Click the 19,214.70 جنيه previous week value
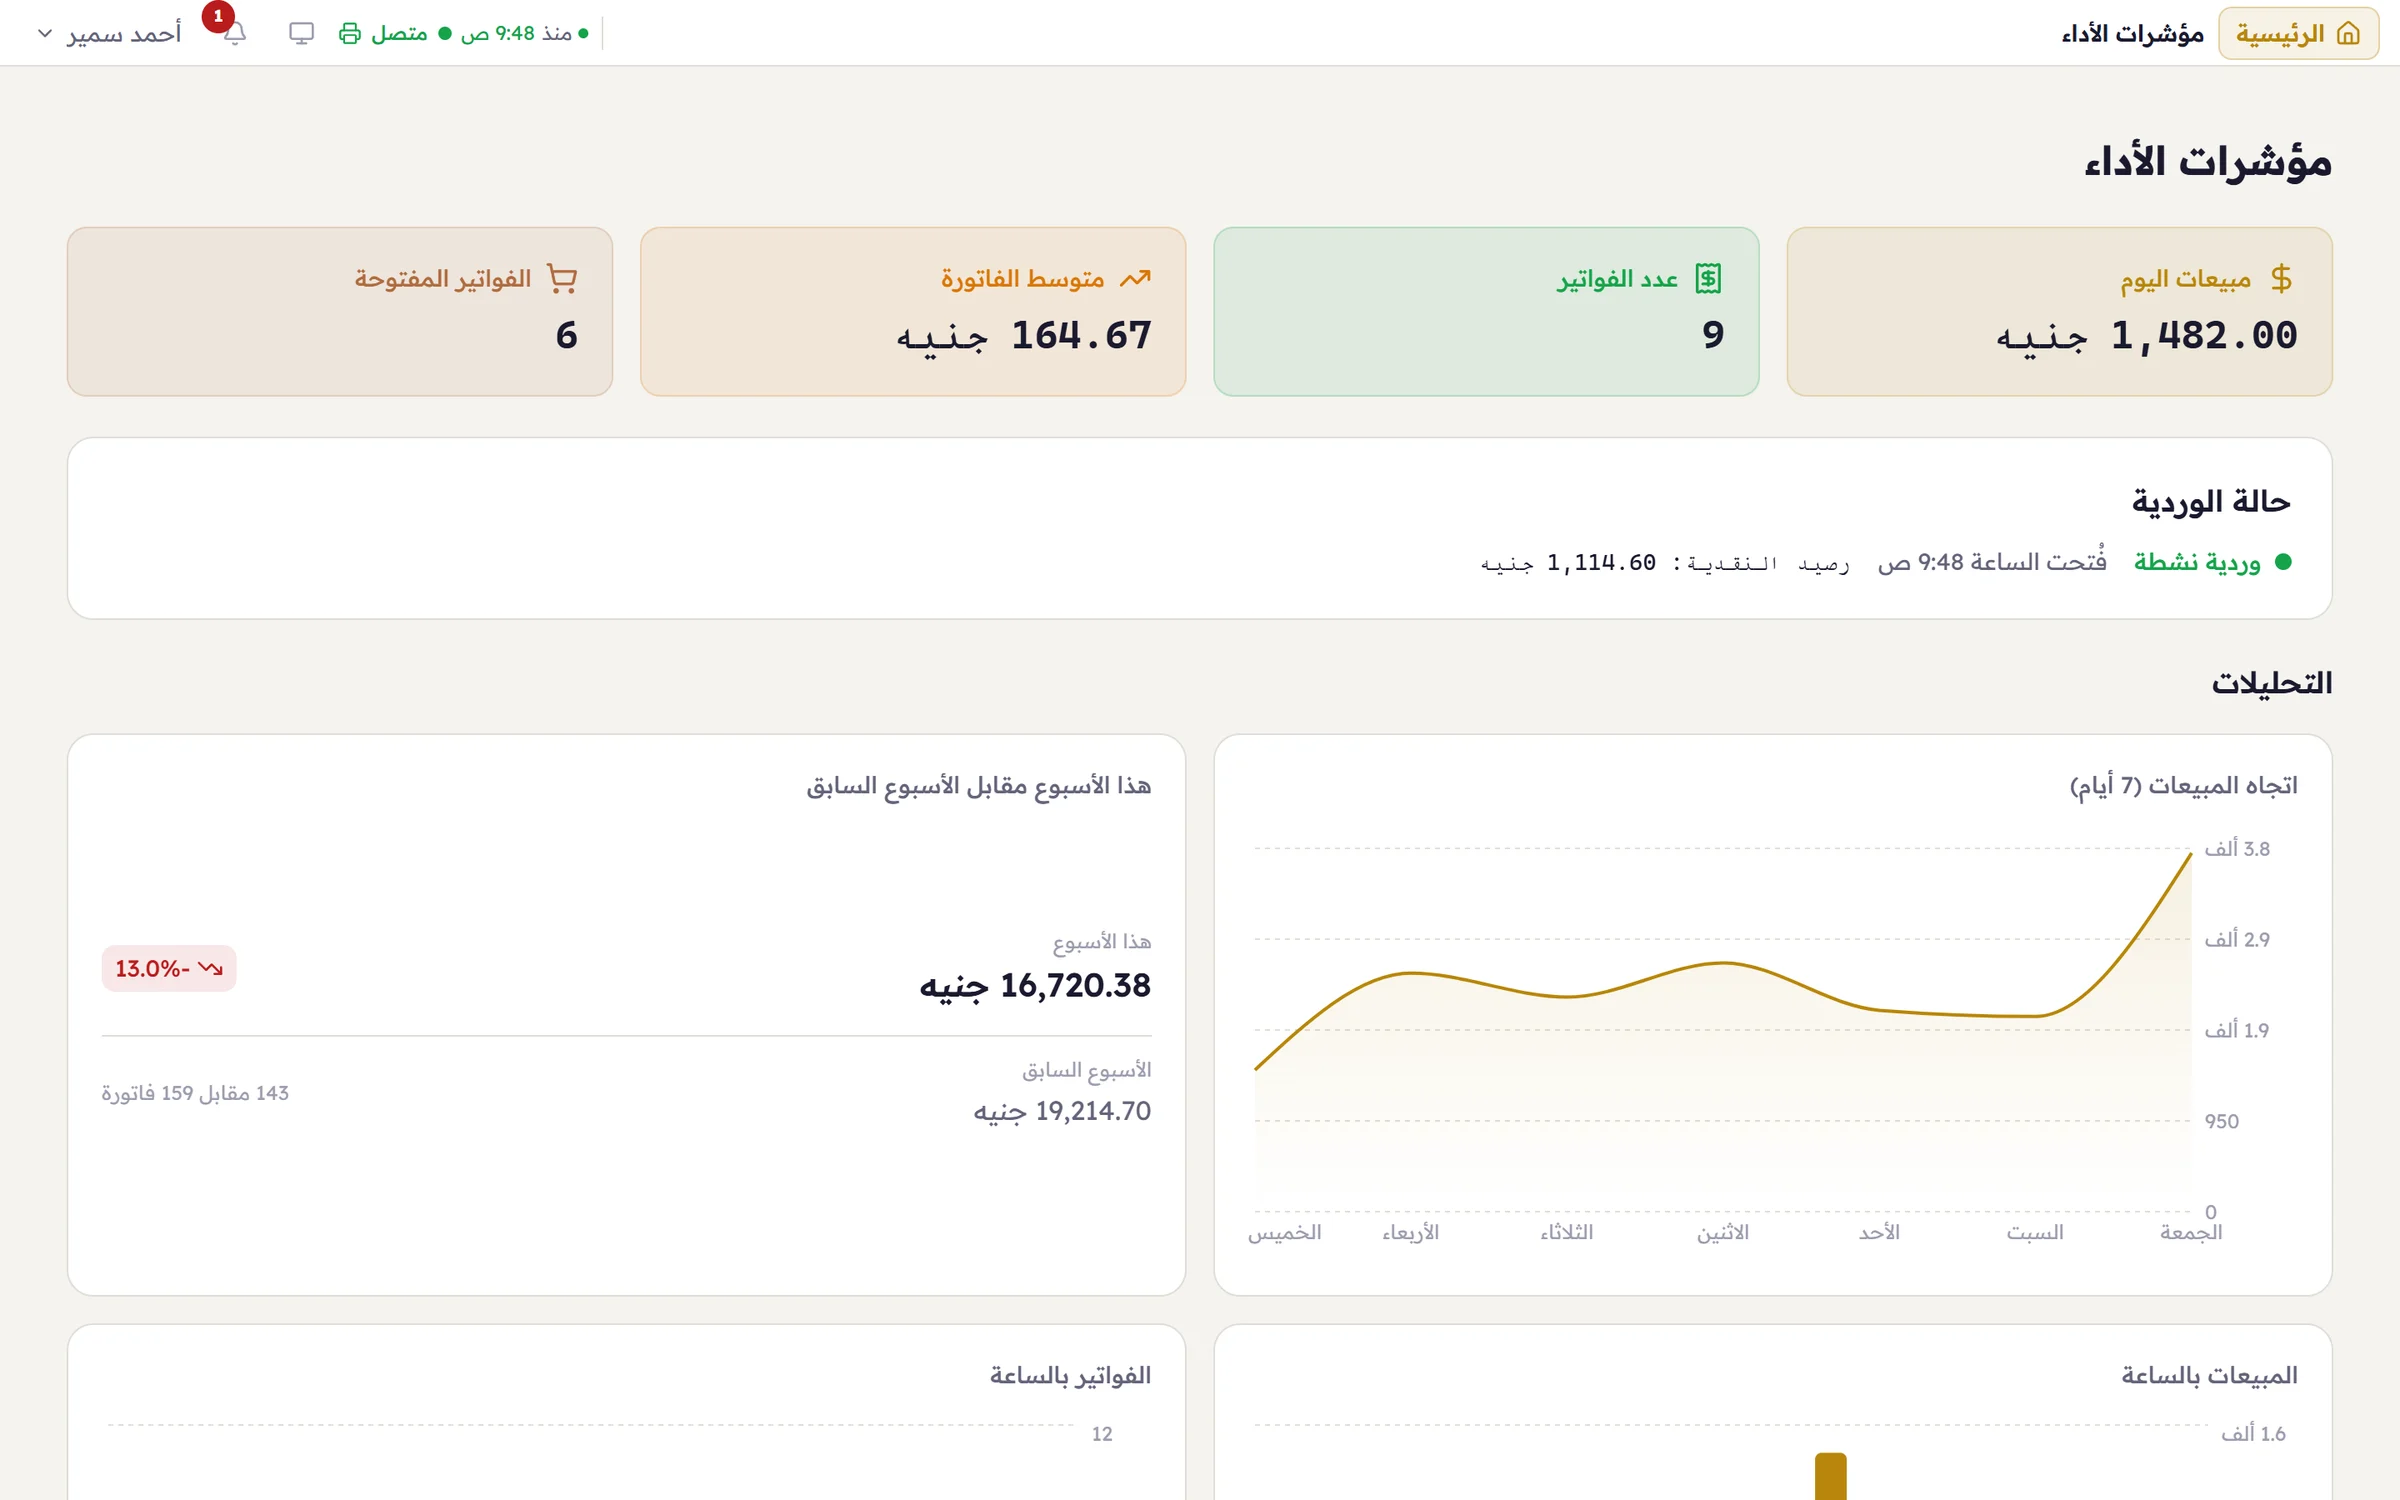Image resolution: width=2400 pixels, height=1500 pixels. click(x=1062, y=1111)
